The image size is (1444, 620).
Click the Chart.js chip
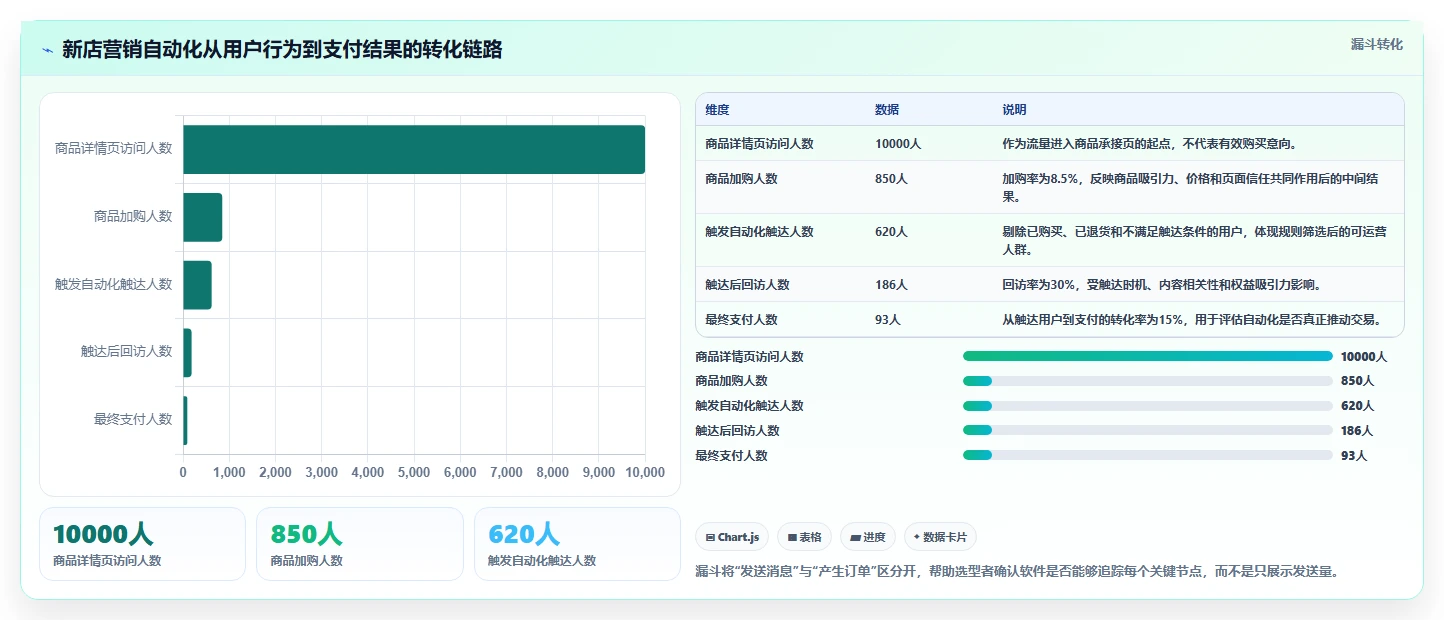click(732, 537)
